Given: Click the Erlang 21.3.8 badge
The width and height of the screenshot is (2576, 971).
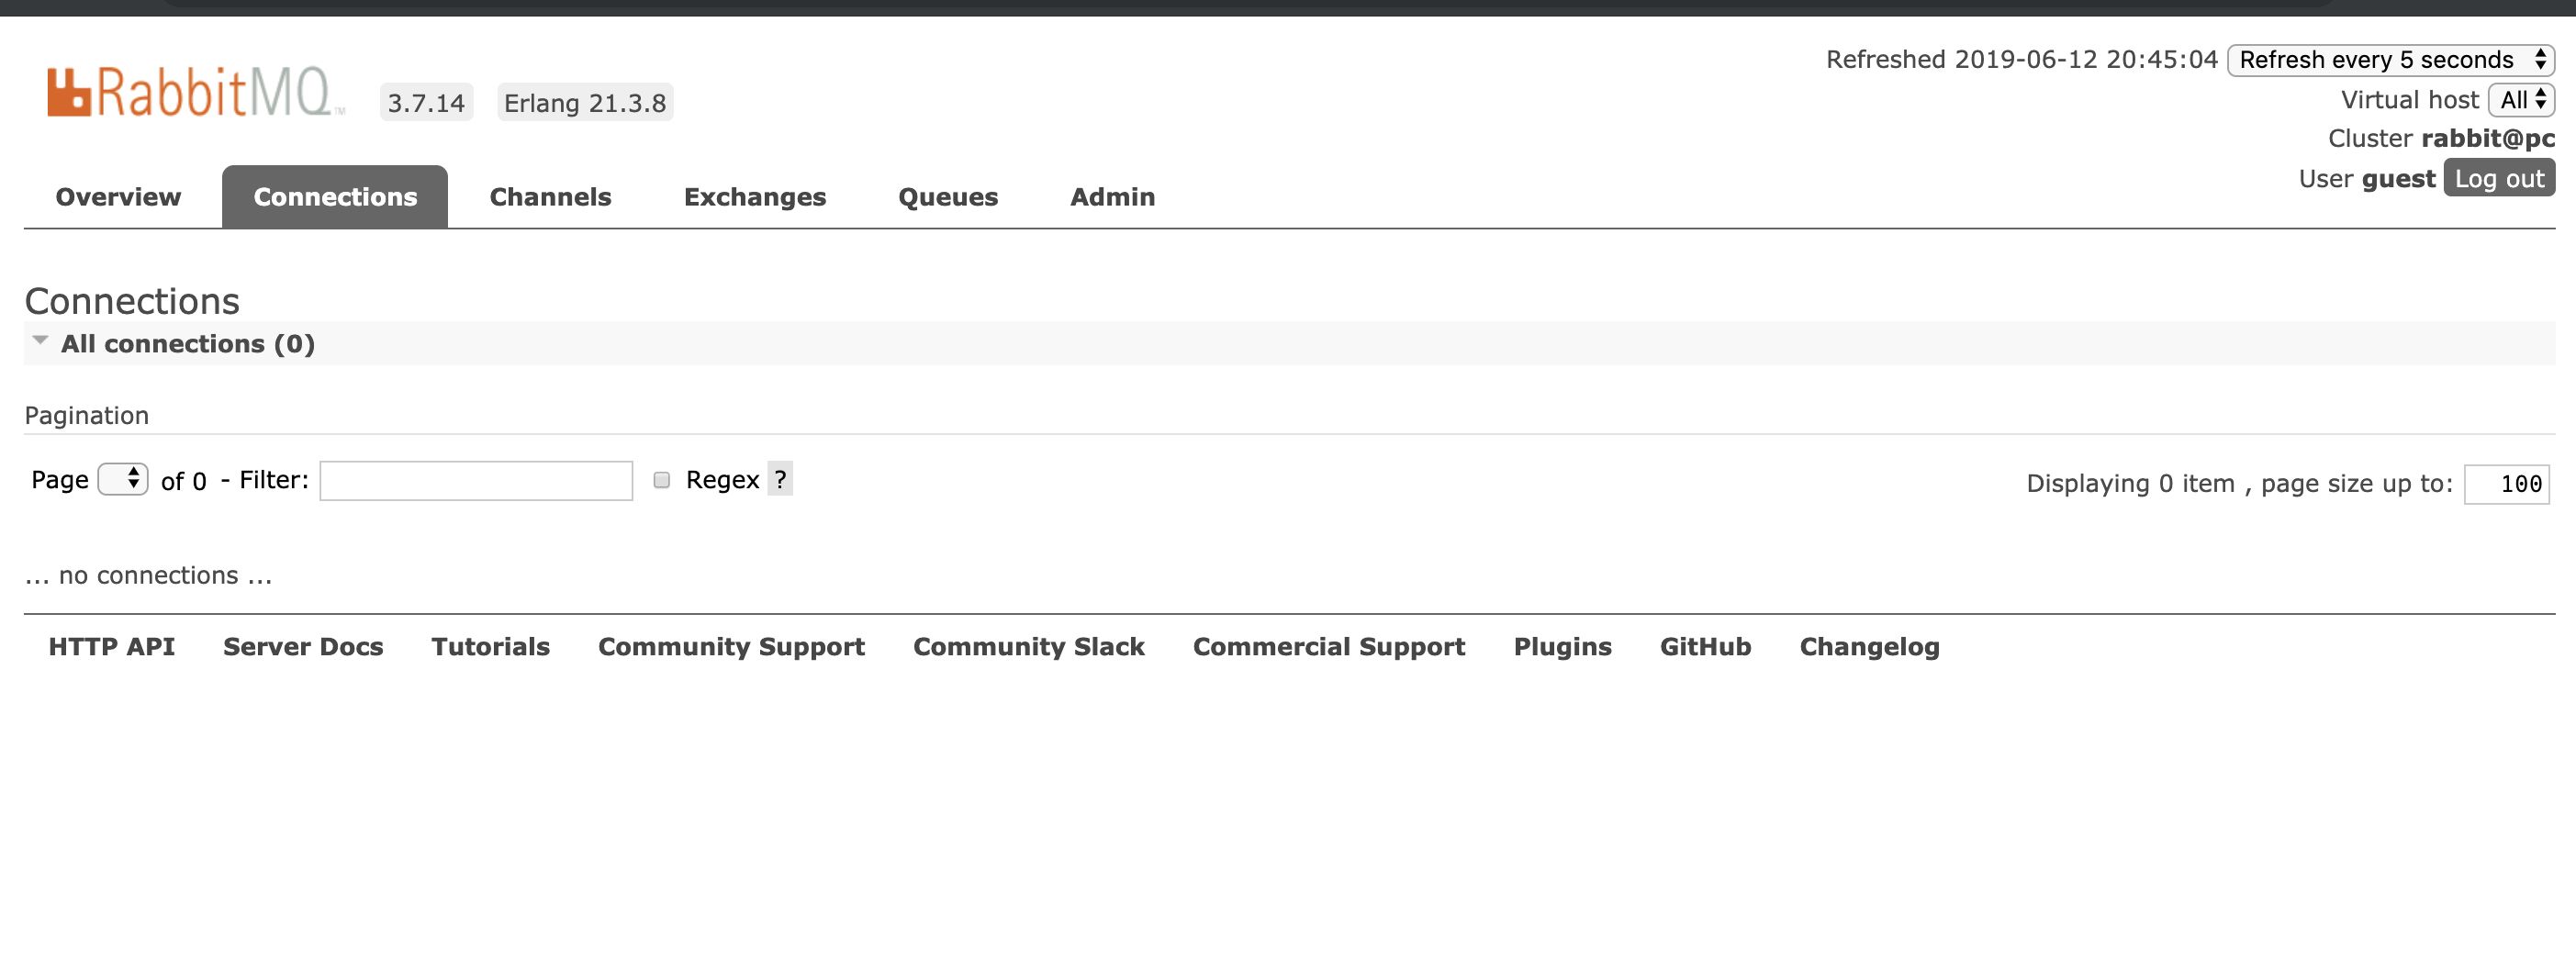Looking at the screenshot, I should tap(585, 103).
